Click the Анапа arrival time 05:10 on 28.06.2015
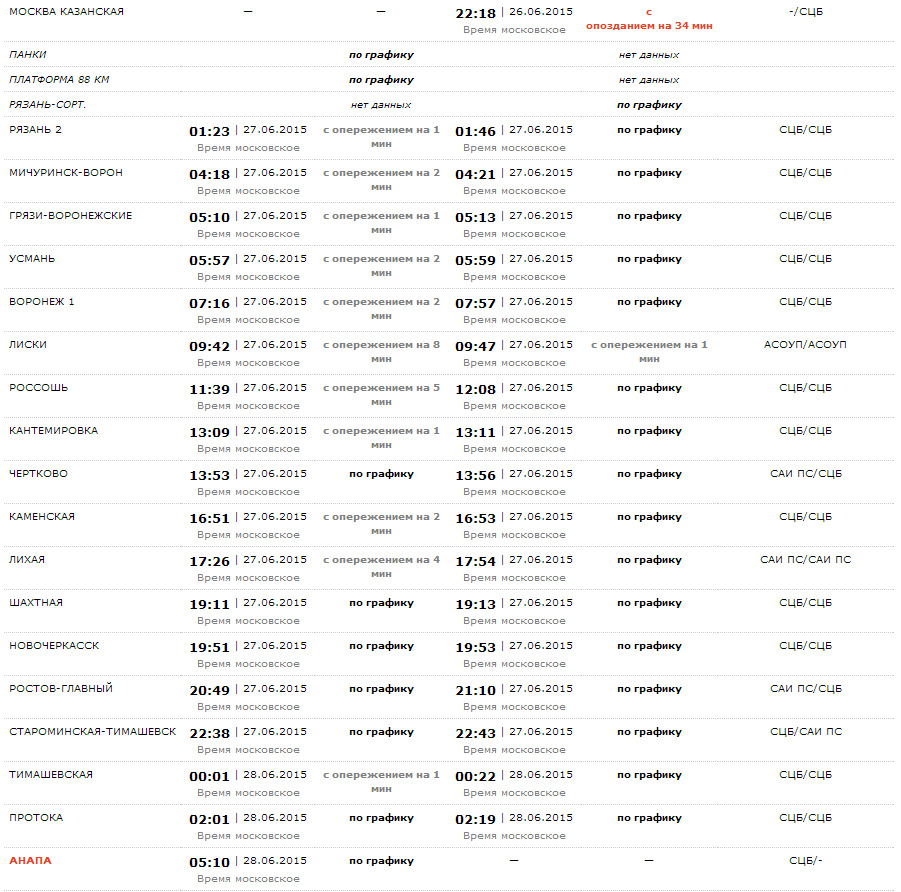 click(209, 862)
